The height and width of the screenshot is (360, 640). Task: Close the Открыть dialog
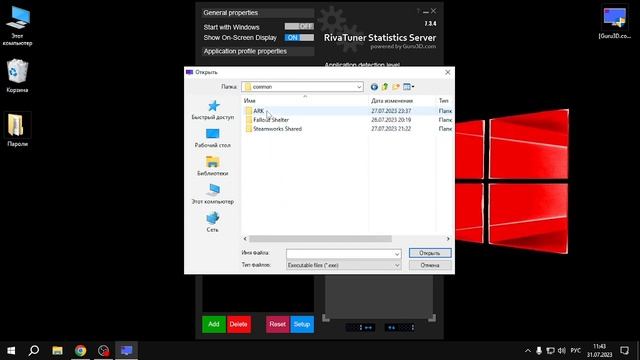pos(447,72)
